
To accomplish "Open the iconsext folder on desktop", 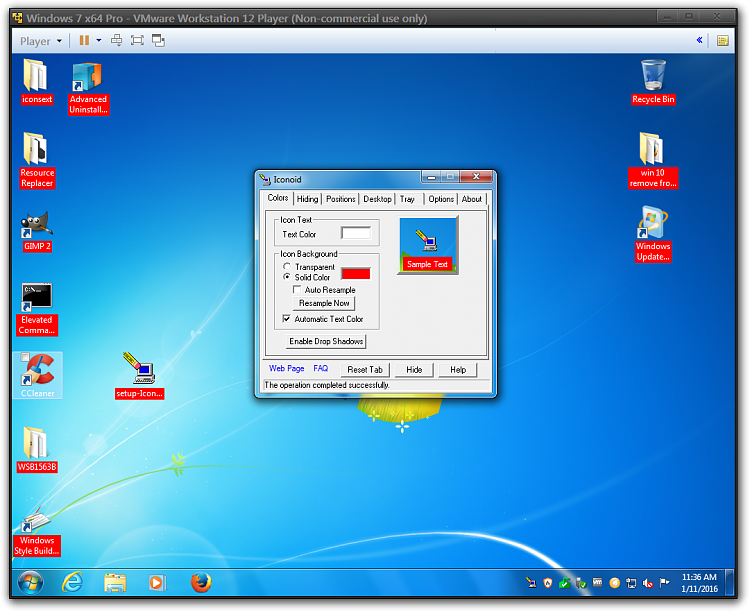I will click(36, 81).
